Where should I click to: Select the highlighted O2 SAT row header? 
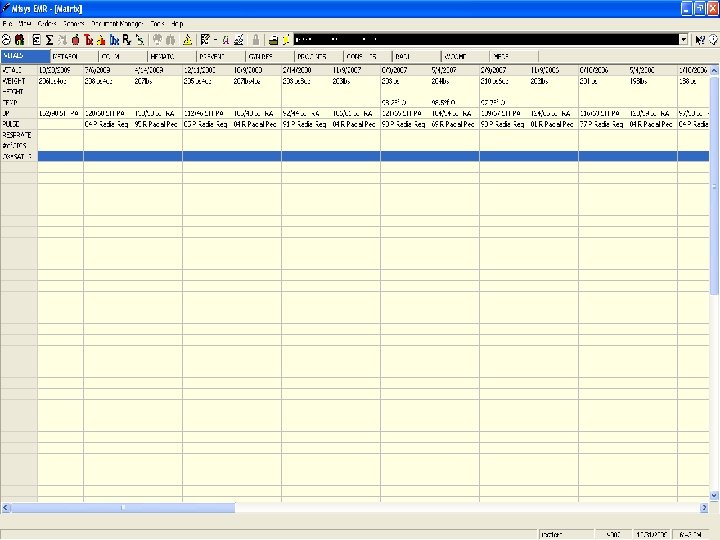[19, 157]
